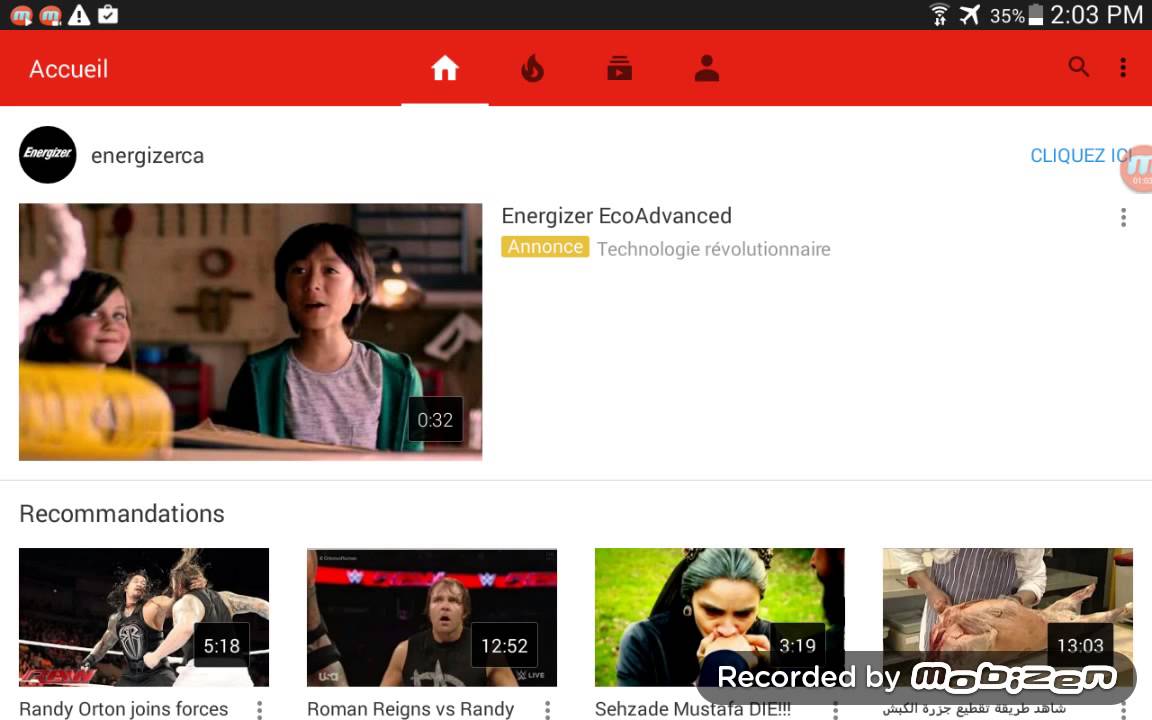Tap the 2:03 PM clock
Image resolution: width=1152 pixels, height=720 pixels.
[1096, 15]
